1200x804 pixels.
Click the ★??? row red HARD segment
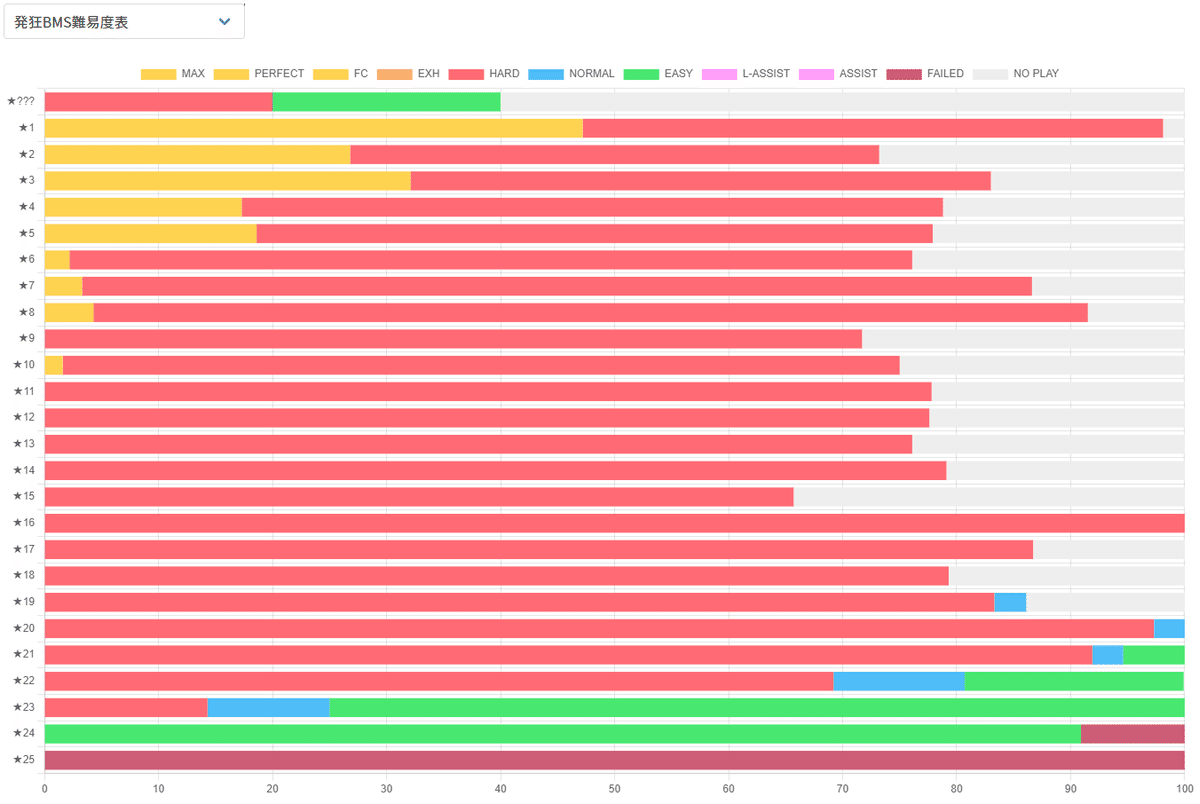pos(158,102)
